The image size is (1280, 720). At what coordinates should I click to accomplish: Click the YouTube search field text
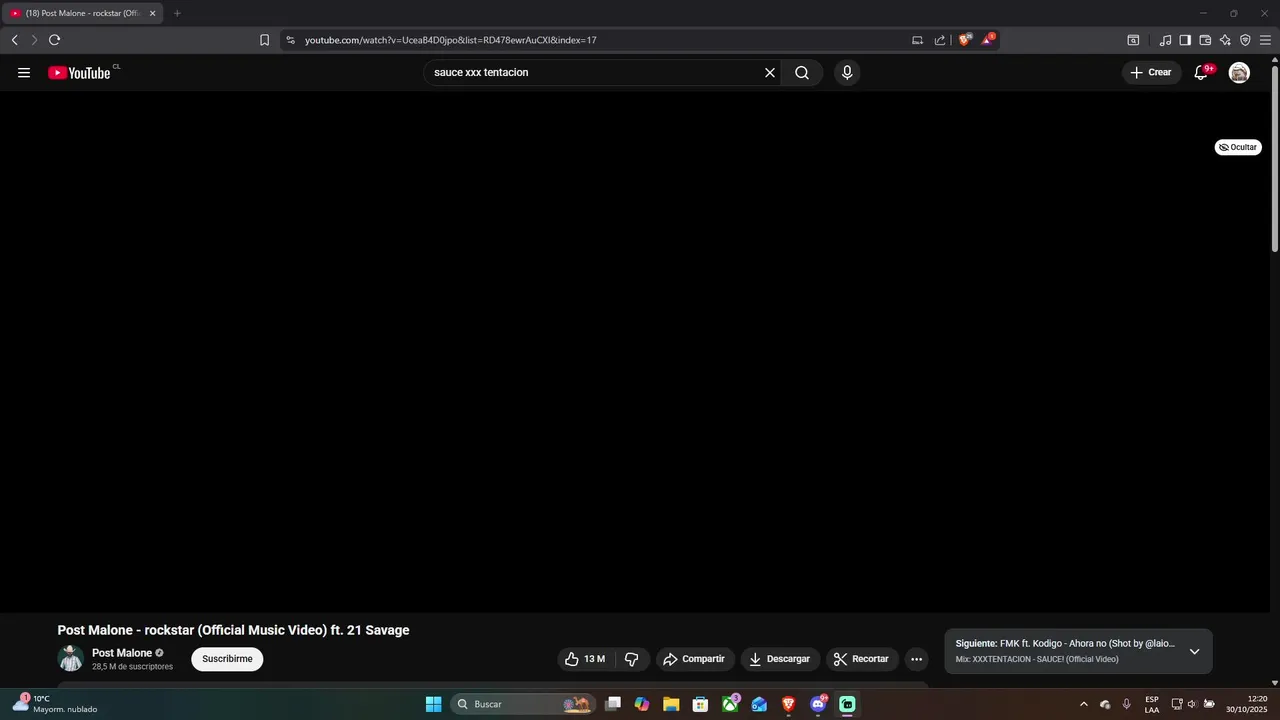481,73
